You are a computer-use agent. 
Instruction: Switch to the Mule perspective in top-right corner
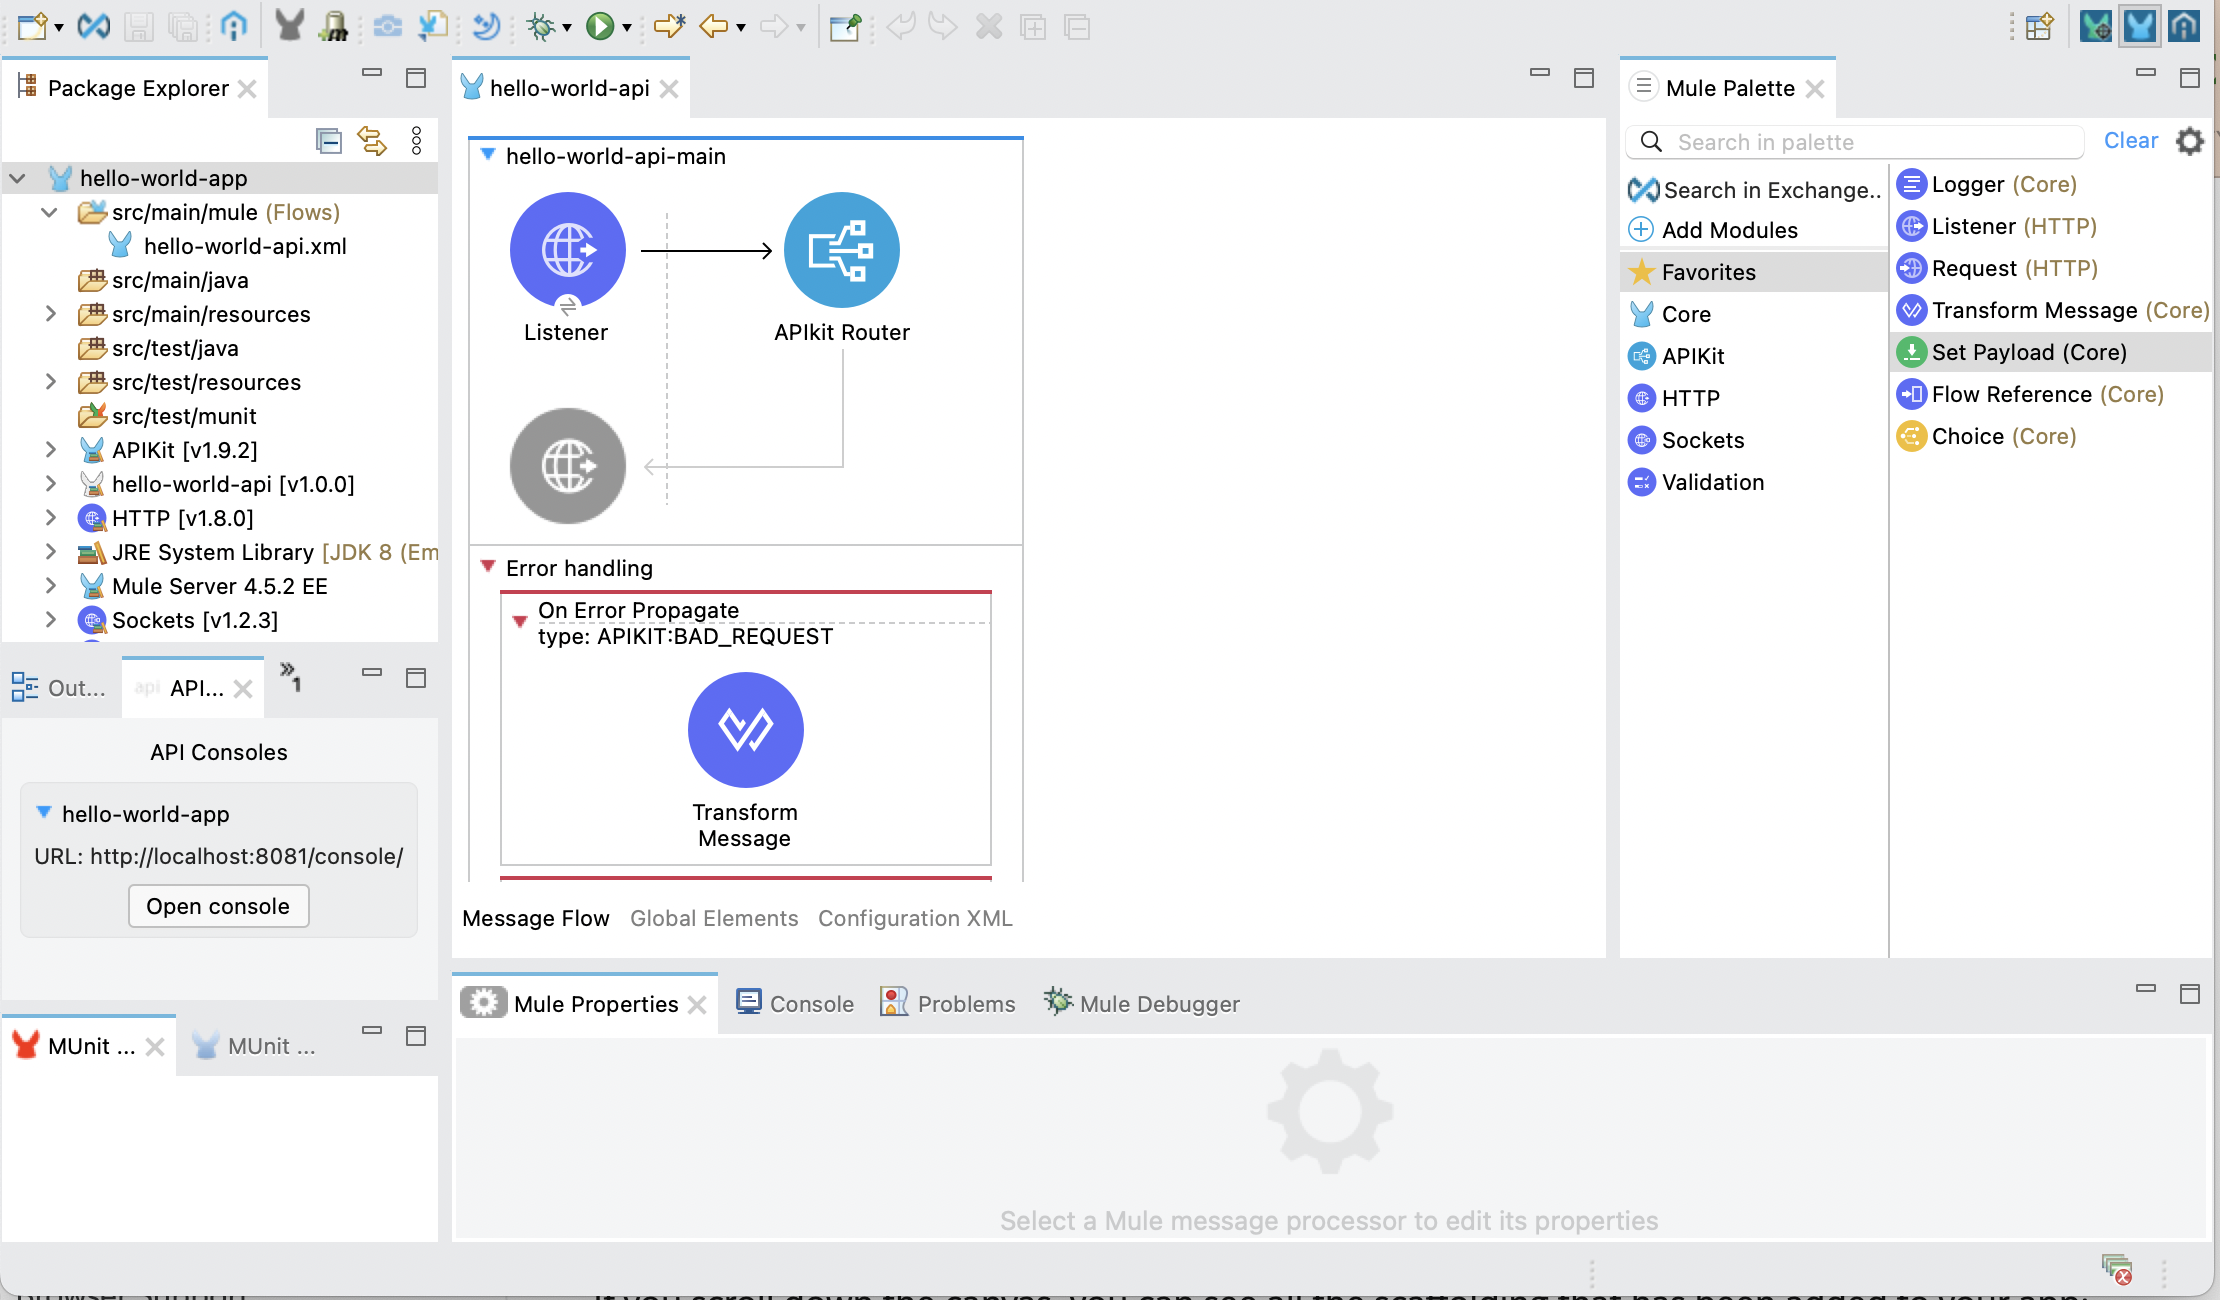point(2139,27)
